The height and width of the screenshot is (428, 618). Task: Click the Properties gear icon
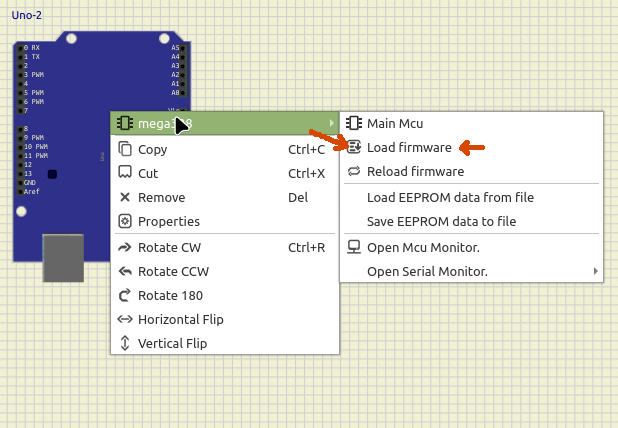(125, 221)
